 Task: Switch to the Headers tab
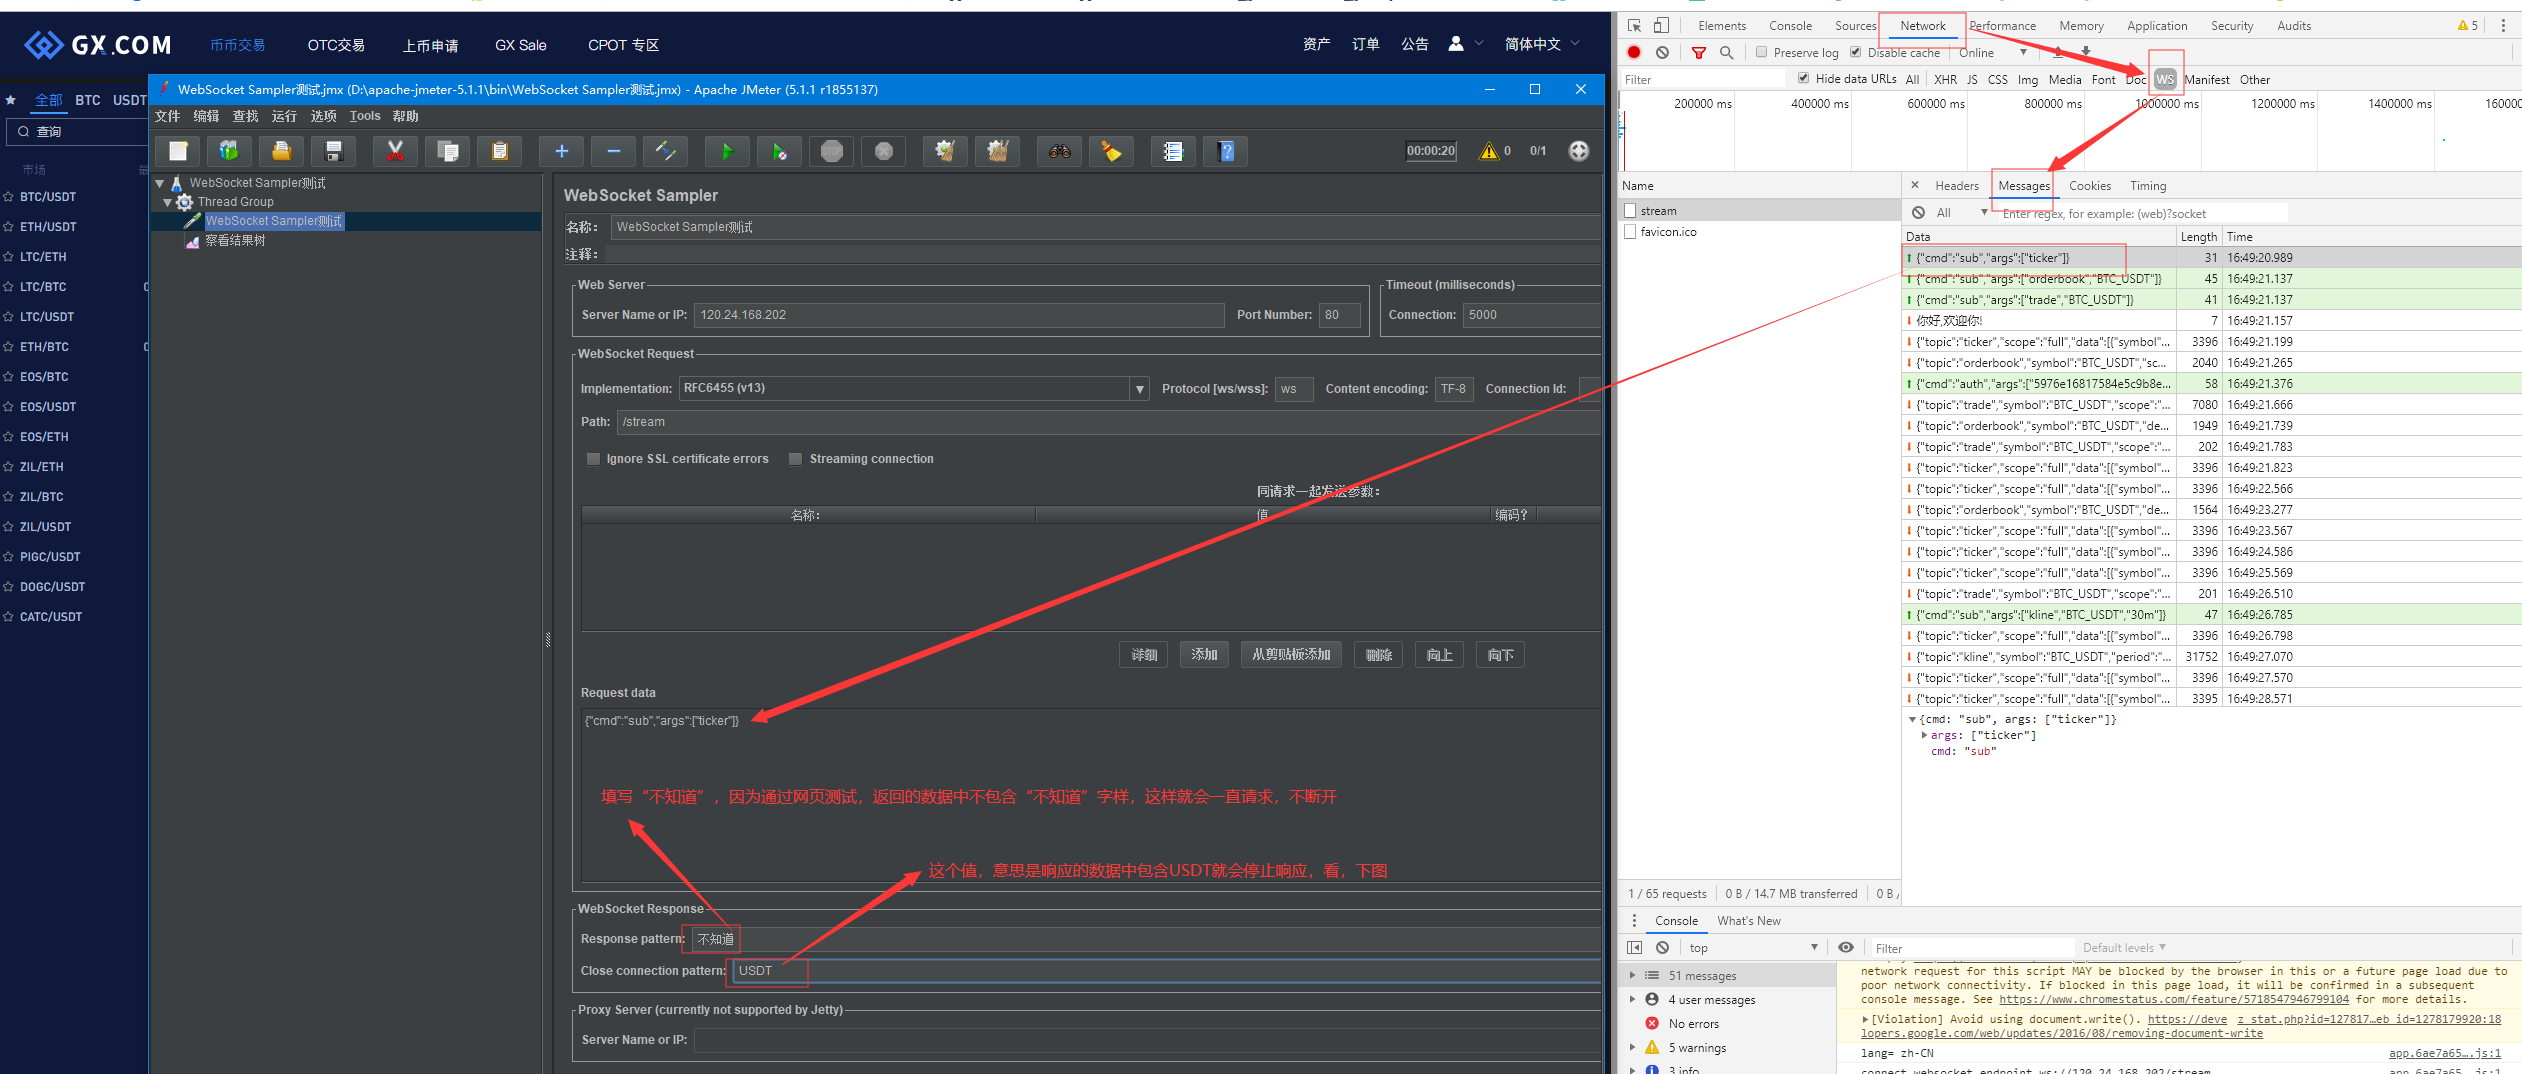[x=1957, y=186]
